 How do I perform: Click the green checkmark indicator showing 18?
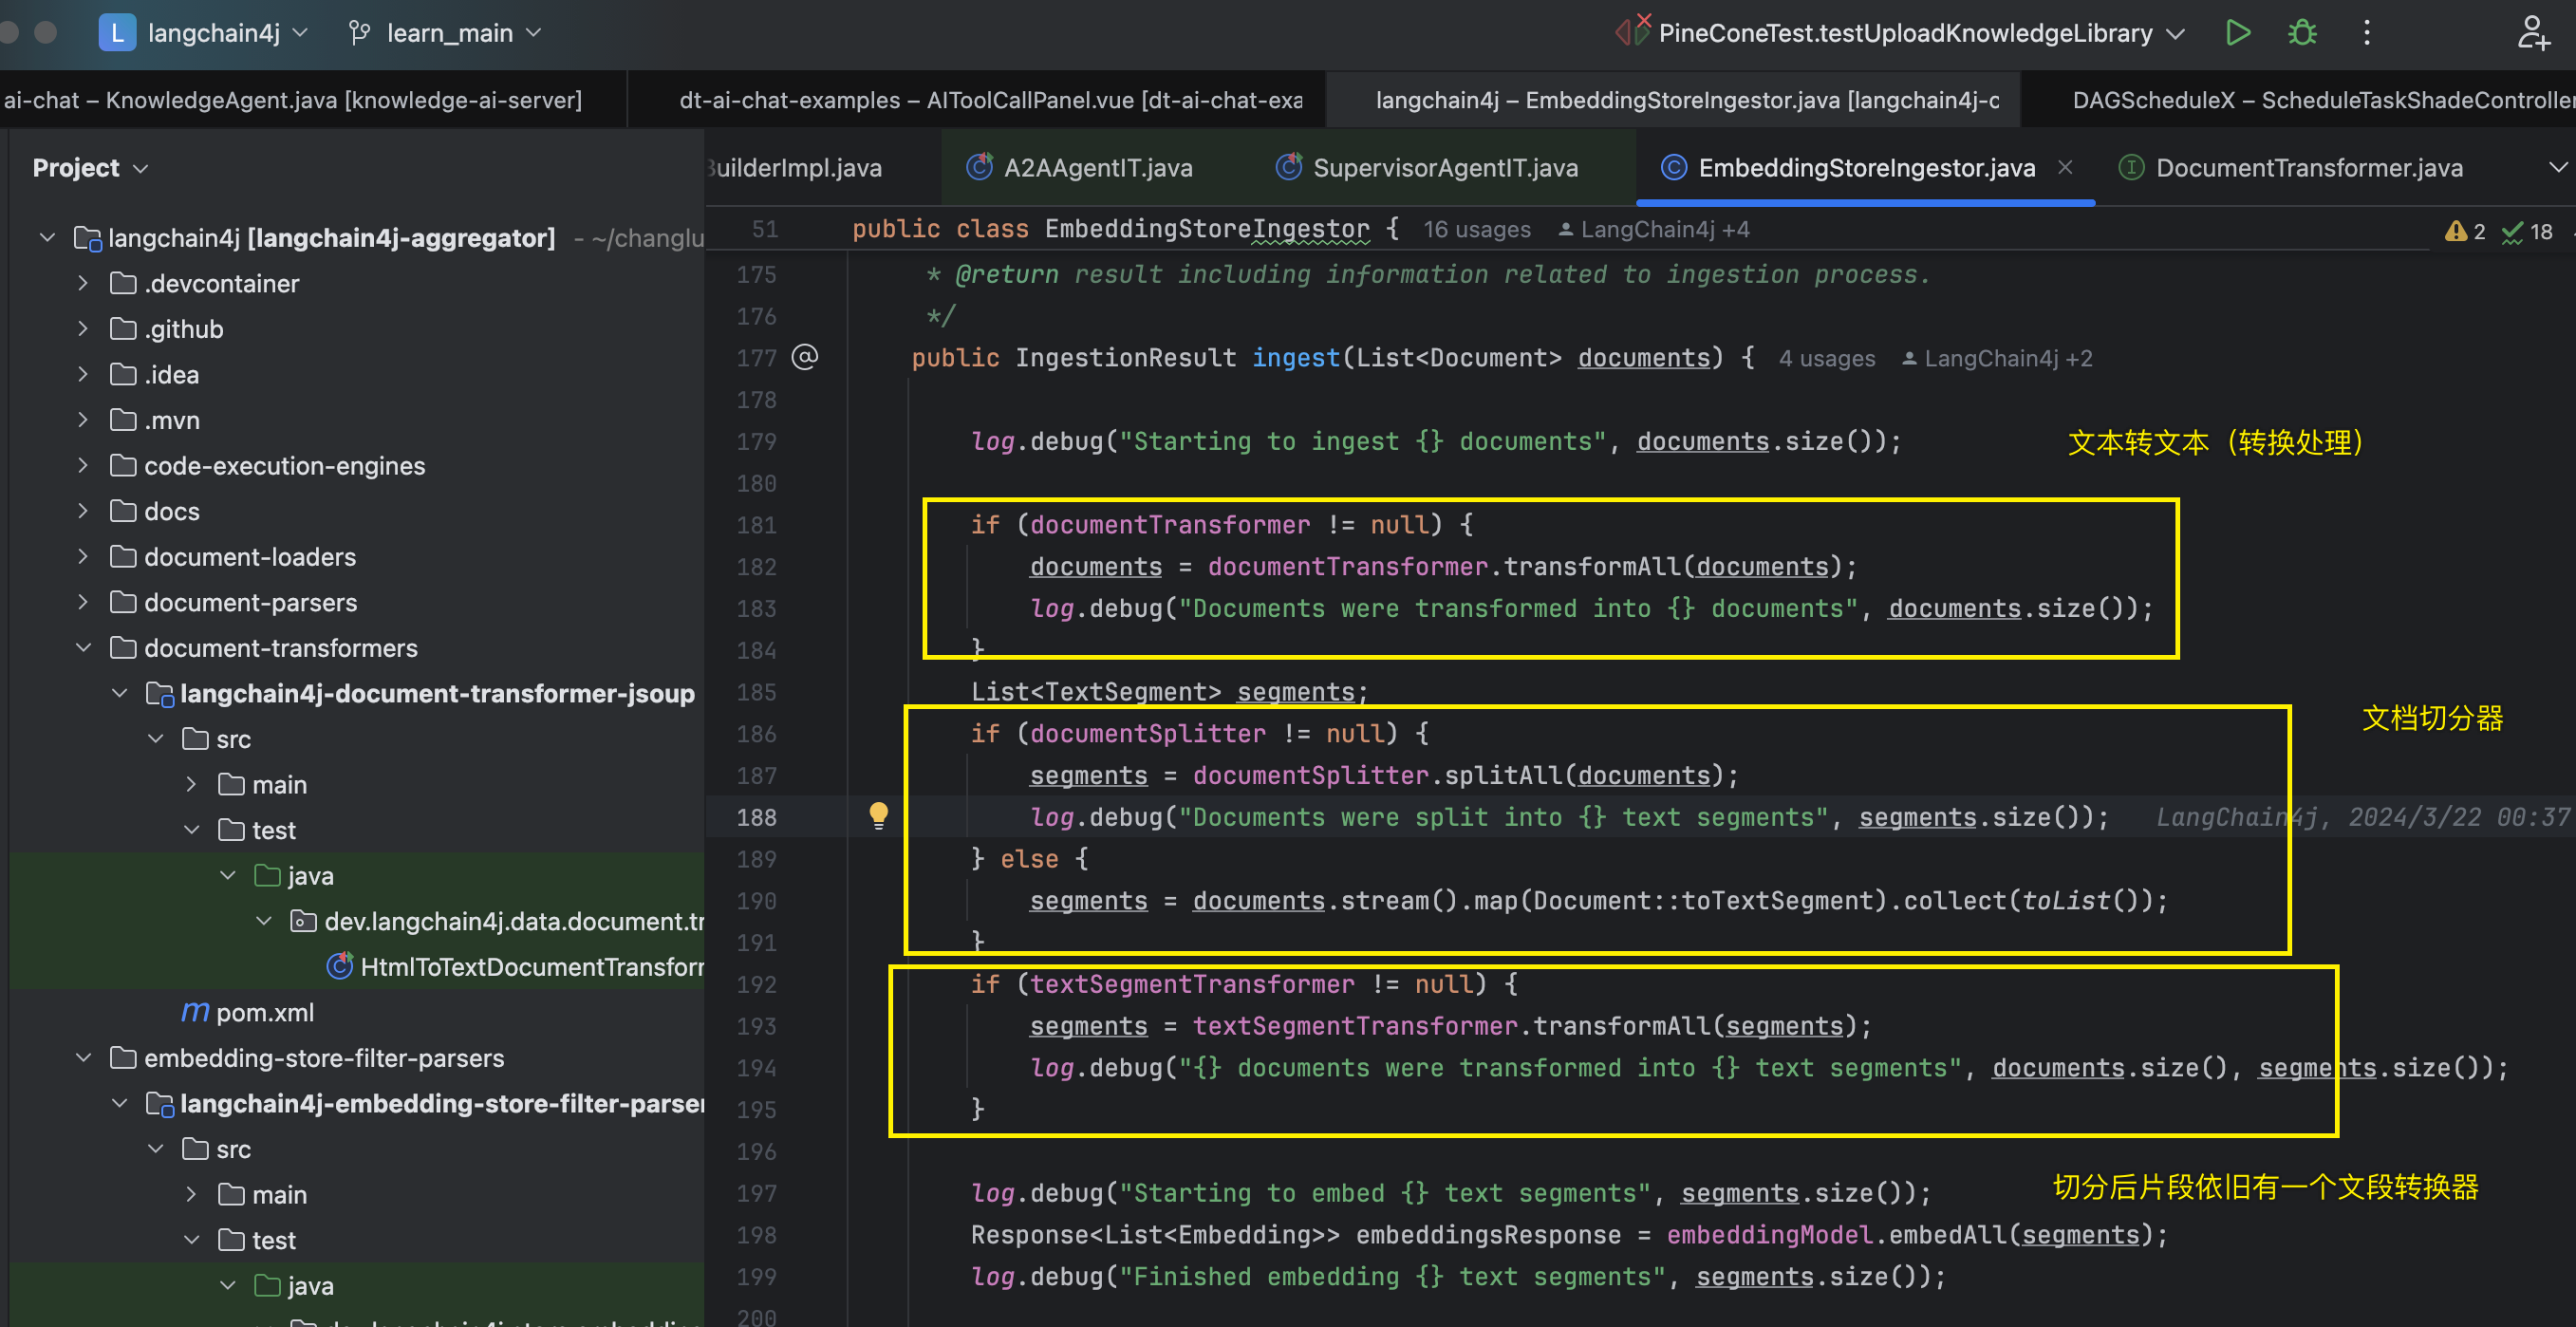[2527, 232]
